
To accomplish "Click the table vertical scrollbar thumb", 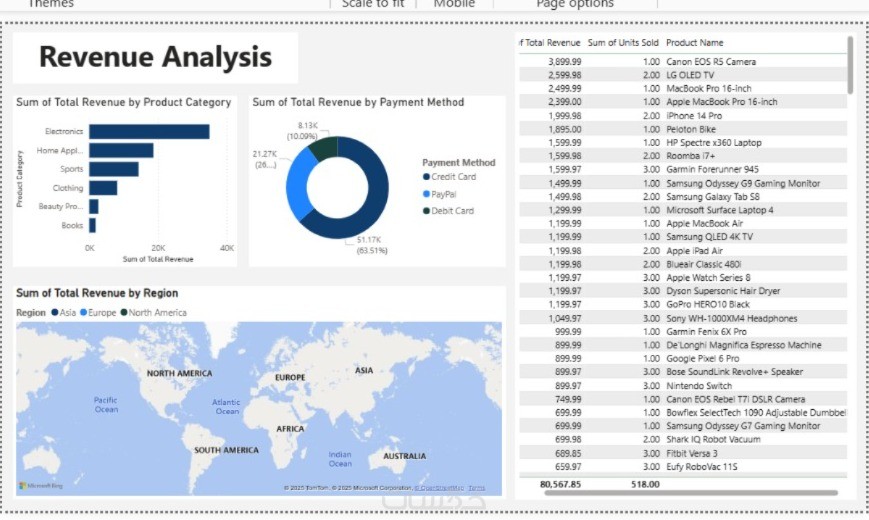I will [x=850, y=65].
